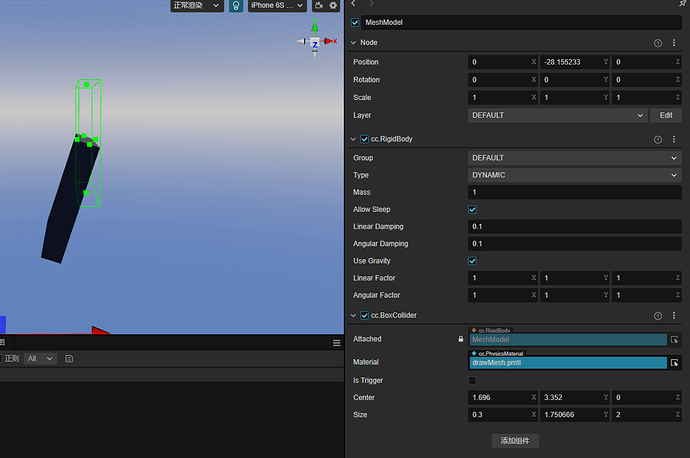The height and width of the screenshot is (458, 690).
Task: Click the scene orientation gizmo Z cube
Action: point(315,44)
